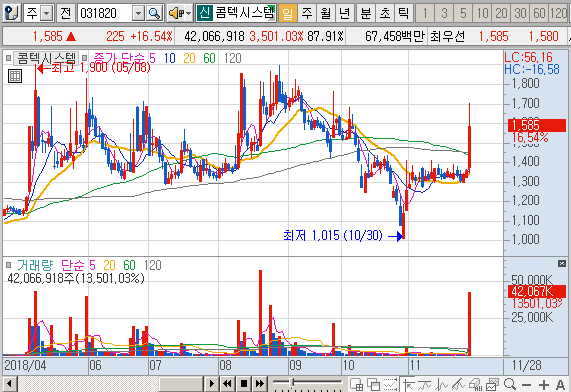The image size is (571, 392).
Task: Click the playback speed slider handle
Action: (292, 383)
